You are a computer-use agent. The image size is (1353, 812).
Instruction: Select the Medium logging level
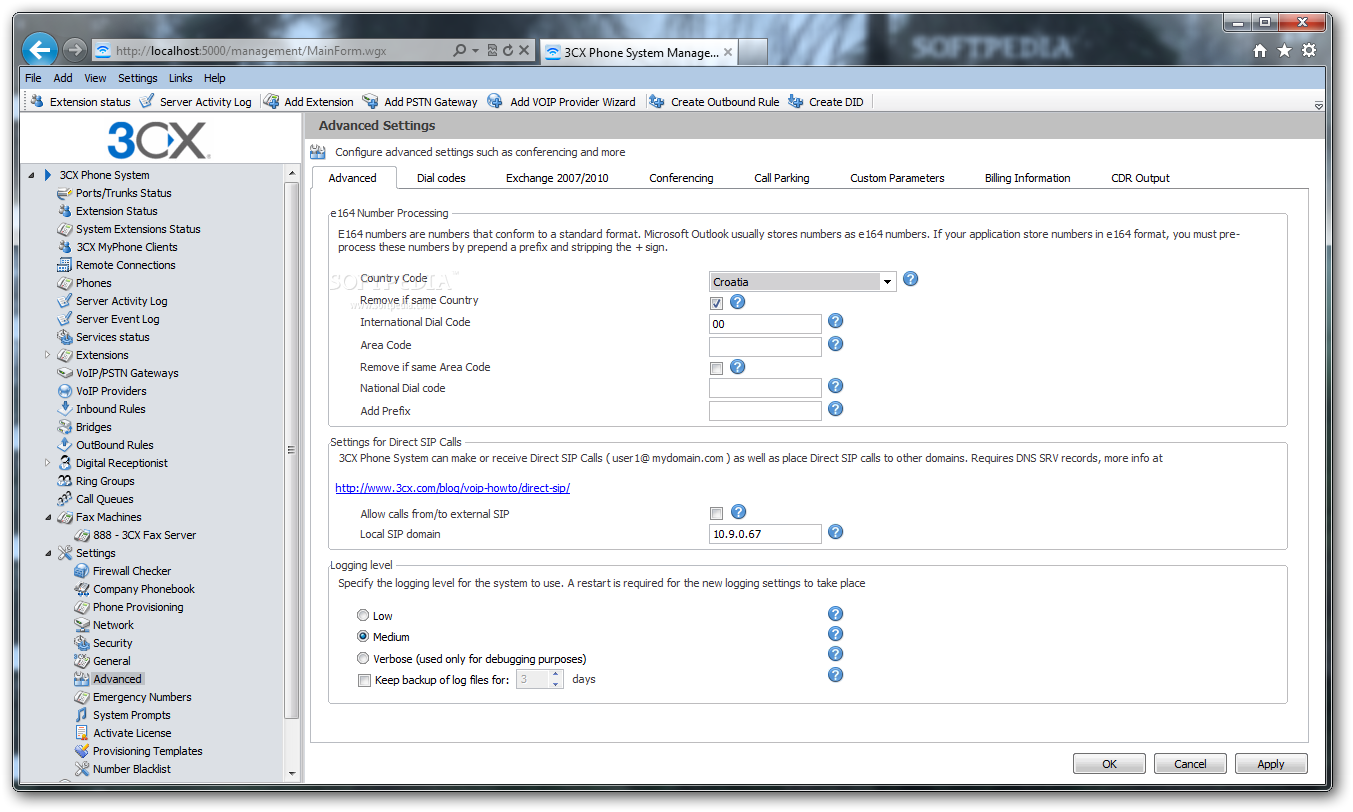coord(363,636)
